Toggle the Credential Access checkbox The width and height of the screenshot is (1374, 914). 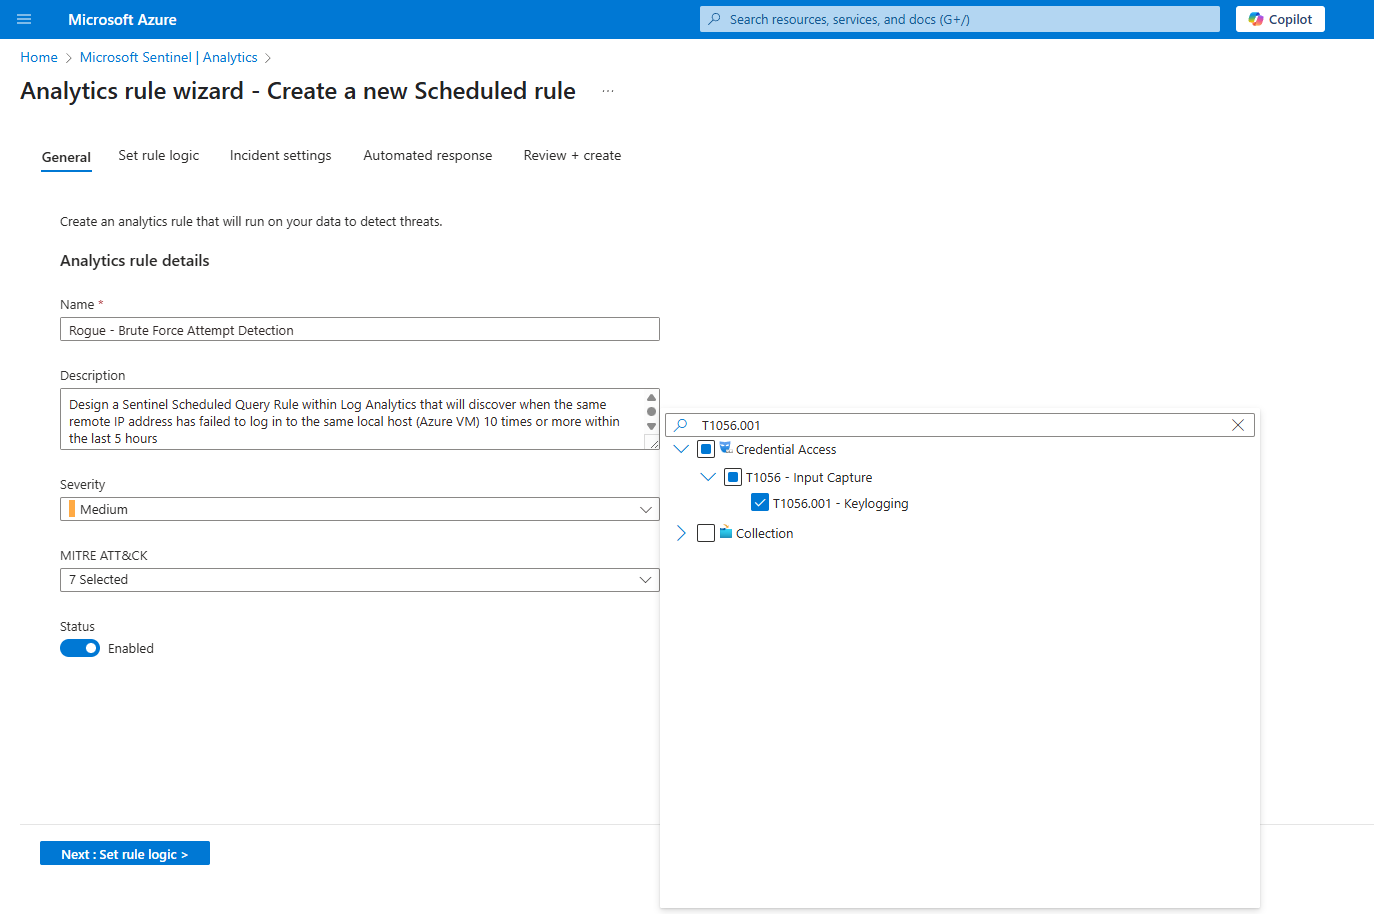pyautogui.click(x=706, y=449)
